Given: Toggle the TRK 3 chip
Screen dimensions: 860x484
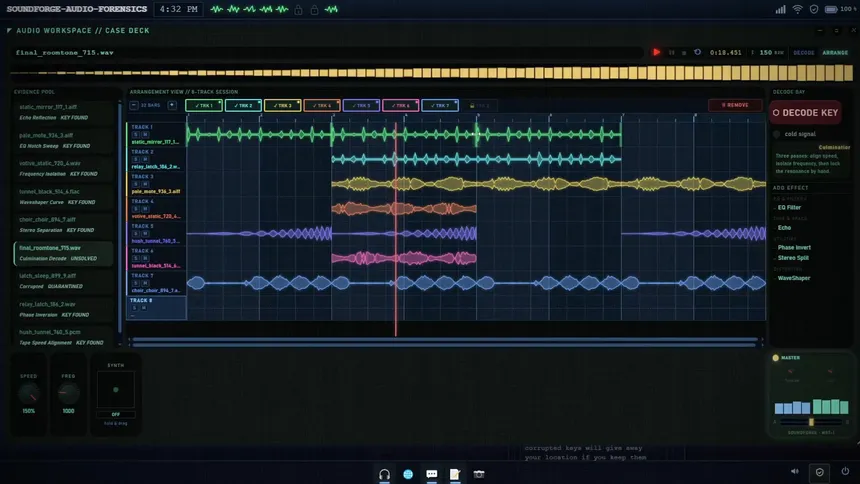Looking at the screenshot, I should click(282, 105).
